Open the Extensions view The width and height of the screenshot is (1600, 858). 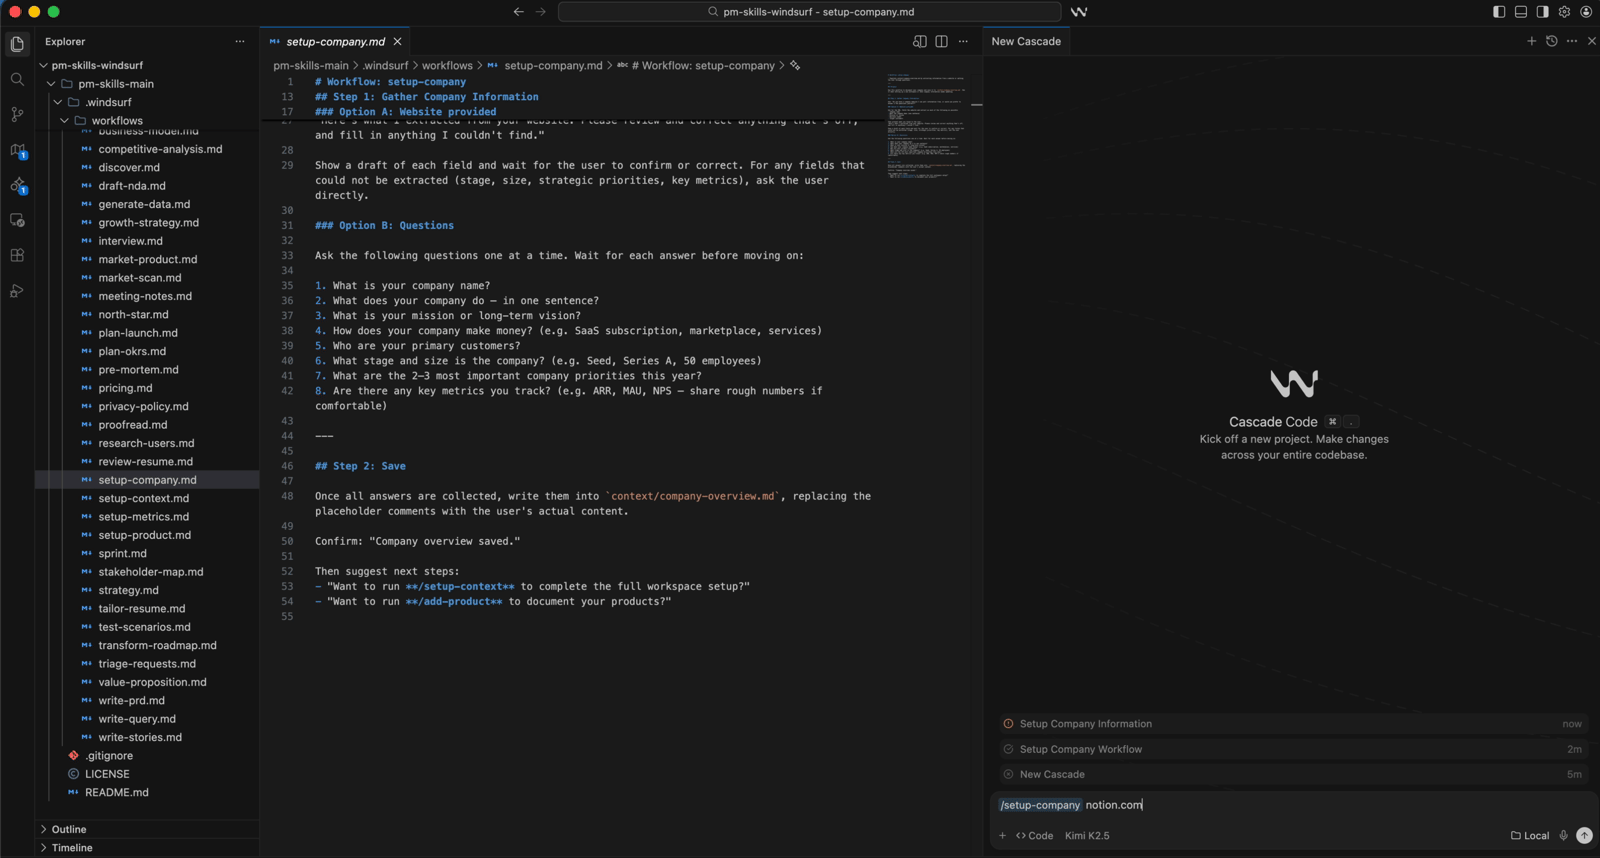pyautogui.click(x=17, y=255)
